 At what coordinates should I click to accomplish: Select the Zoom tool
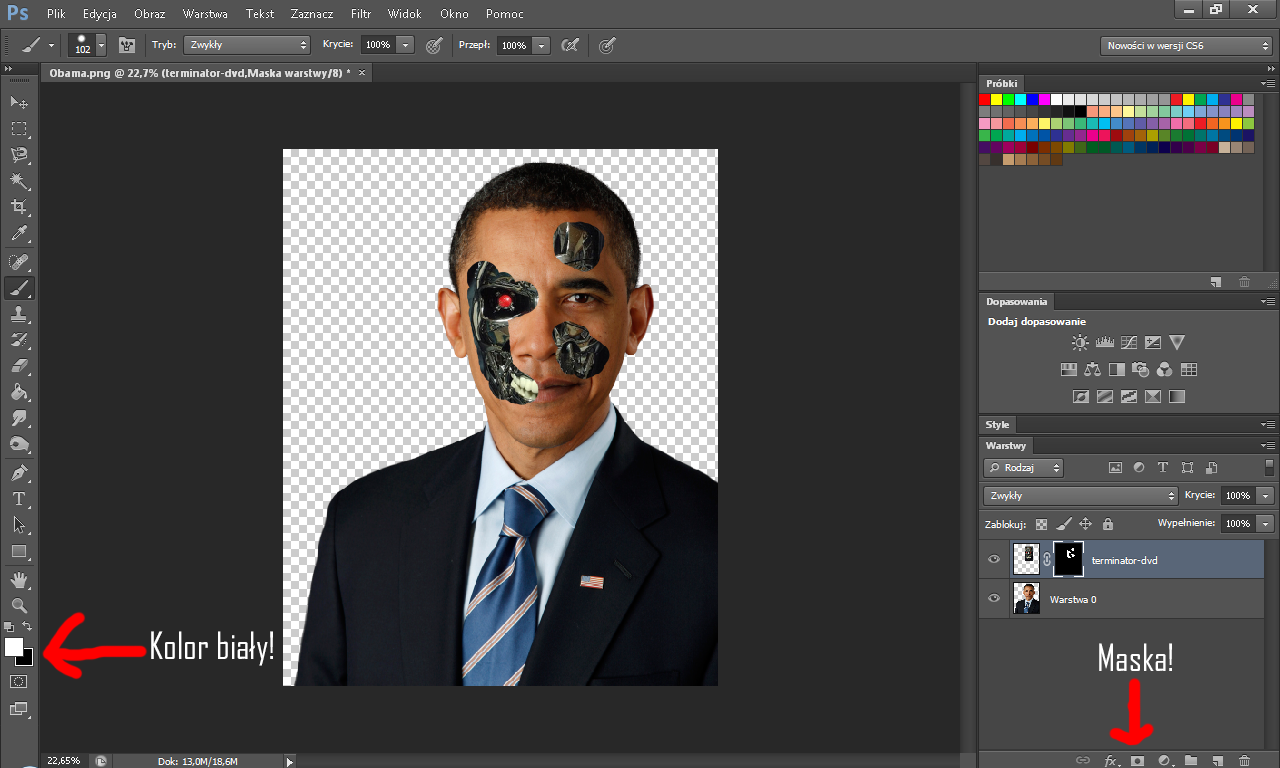19,605
